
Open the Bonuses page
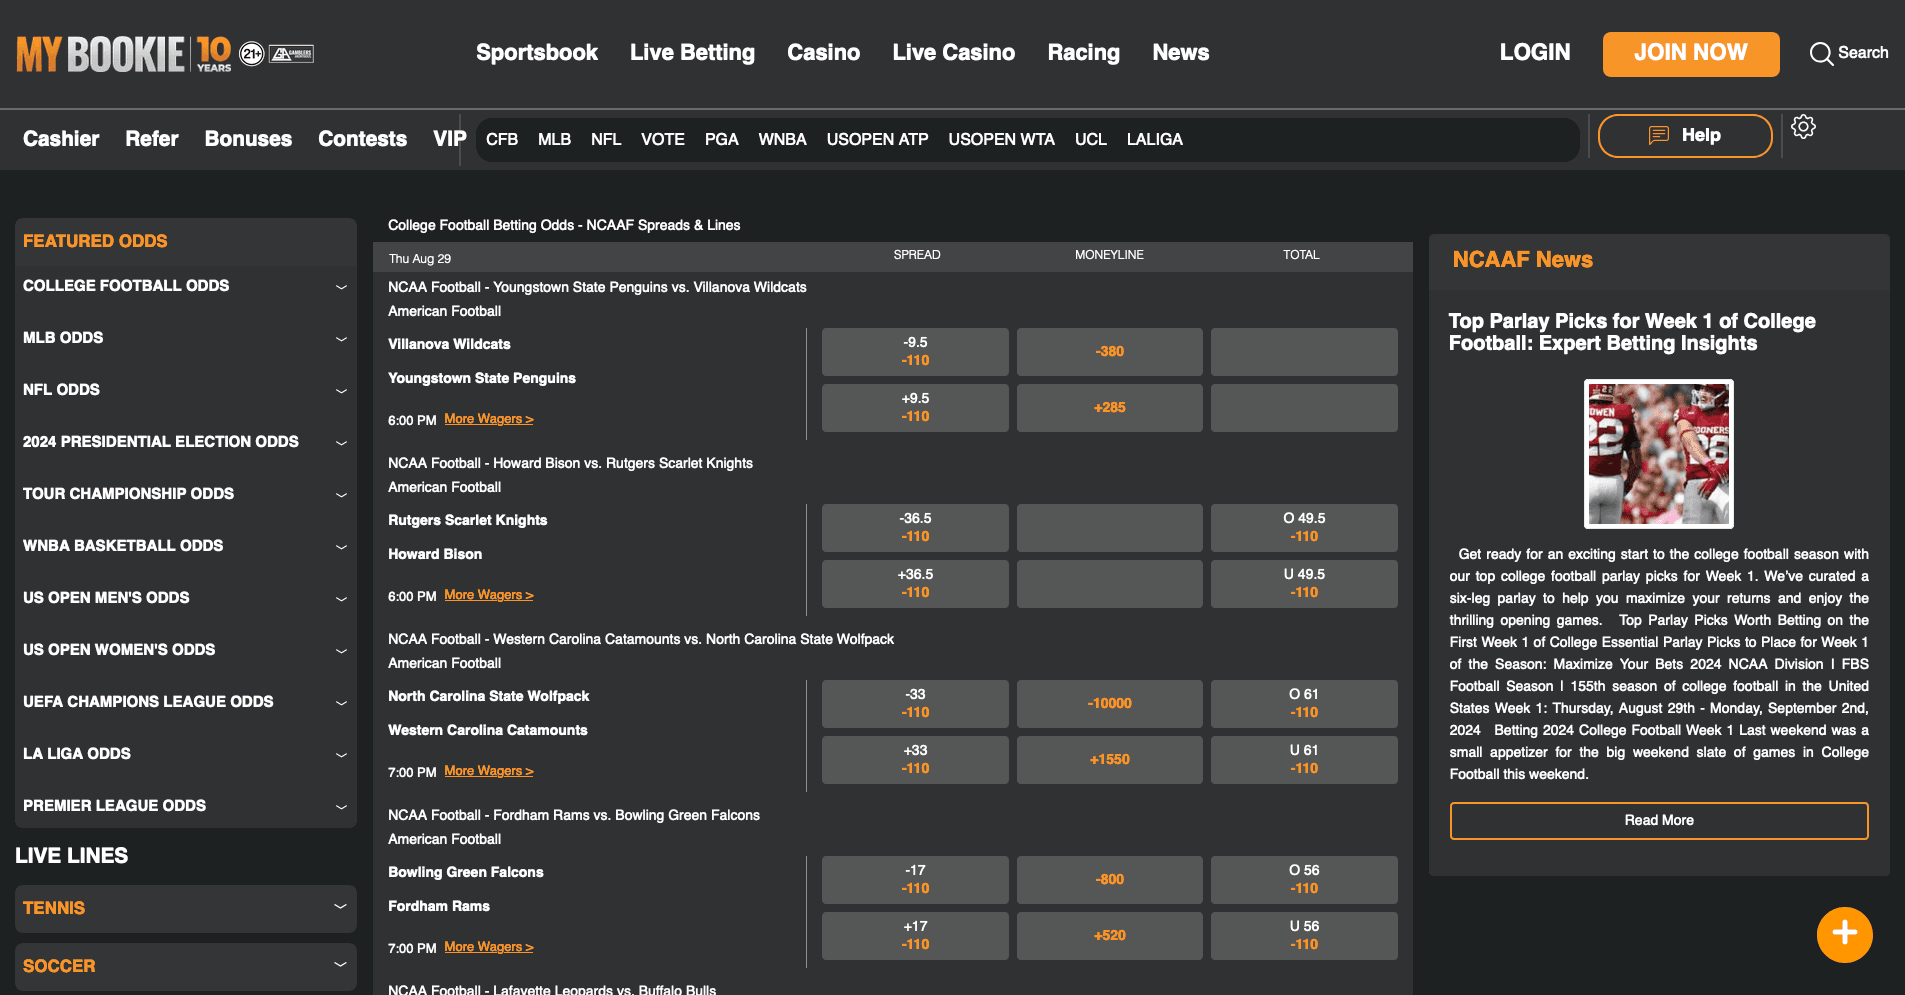click(248, 139)
